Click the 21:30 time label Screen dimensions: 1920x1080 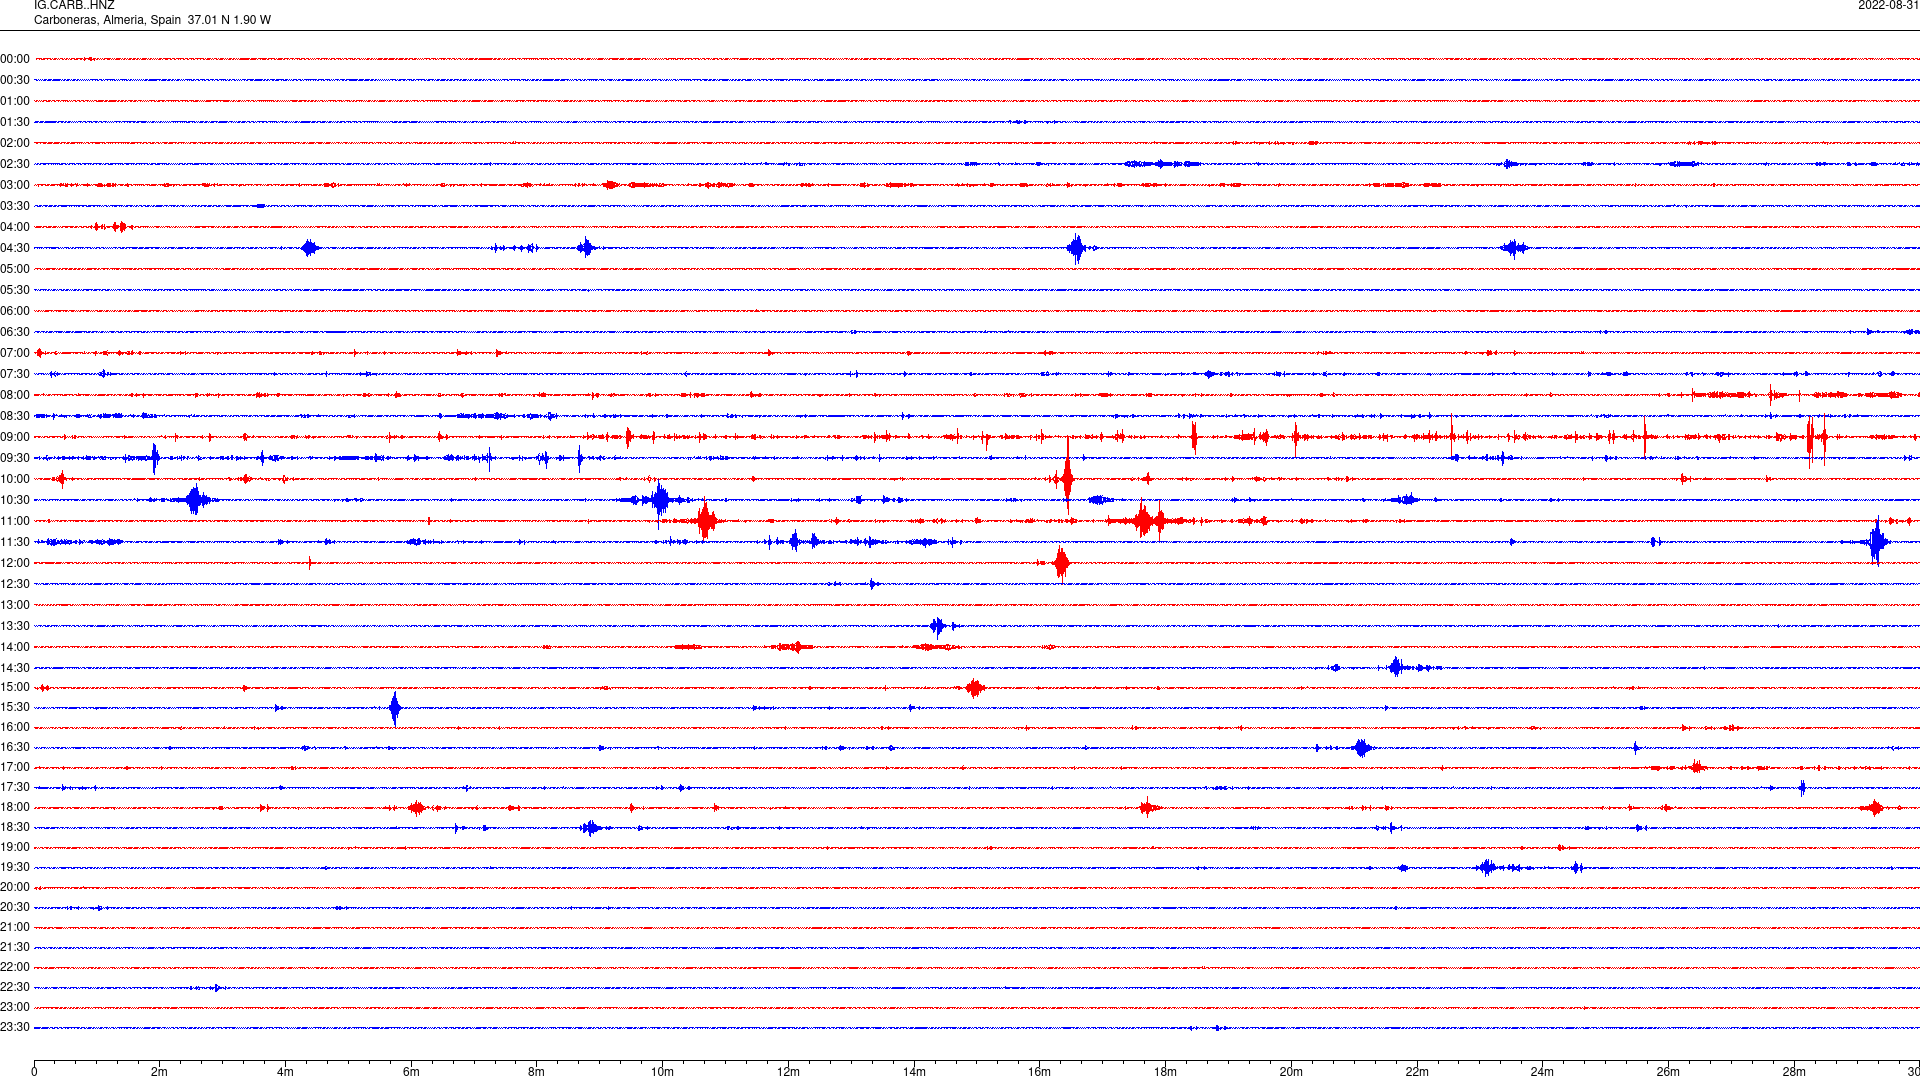(x=15, y=947)
